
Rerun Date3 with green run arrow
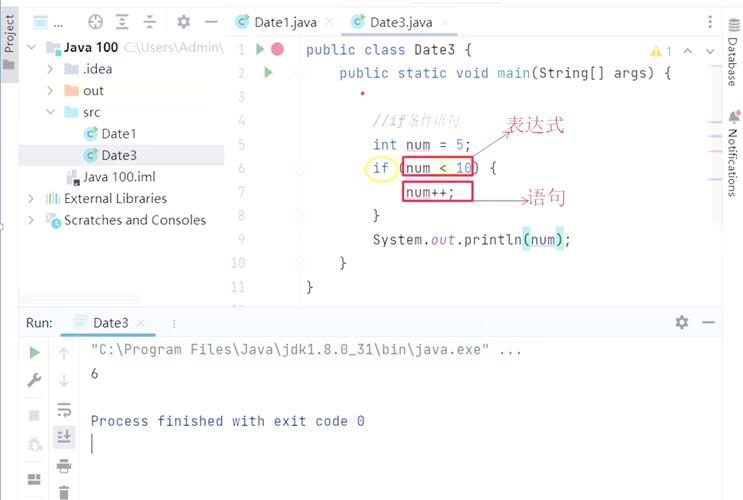(x=34, y=352)
